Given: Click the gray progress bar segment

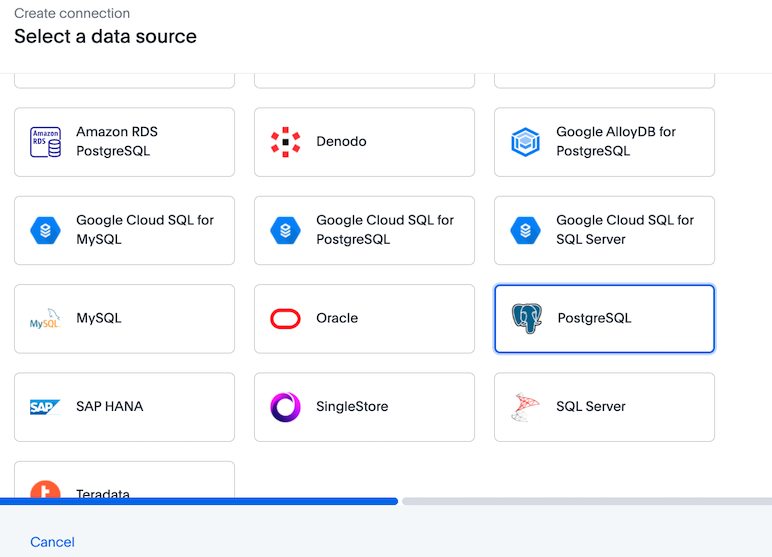Looking at the screenshot, I should point(587,501).
